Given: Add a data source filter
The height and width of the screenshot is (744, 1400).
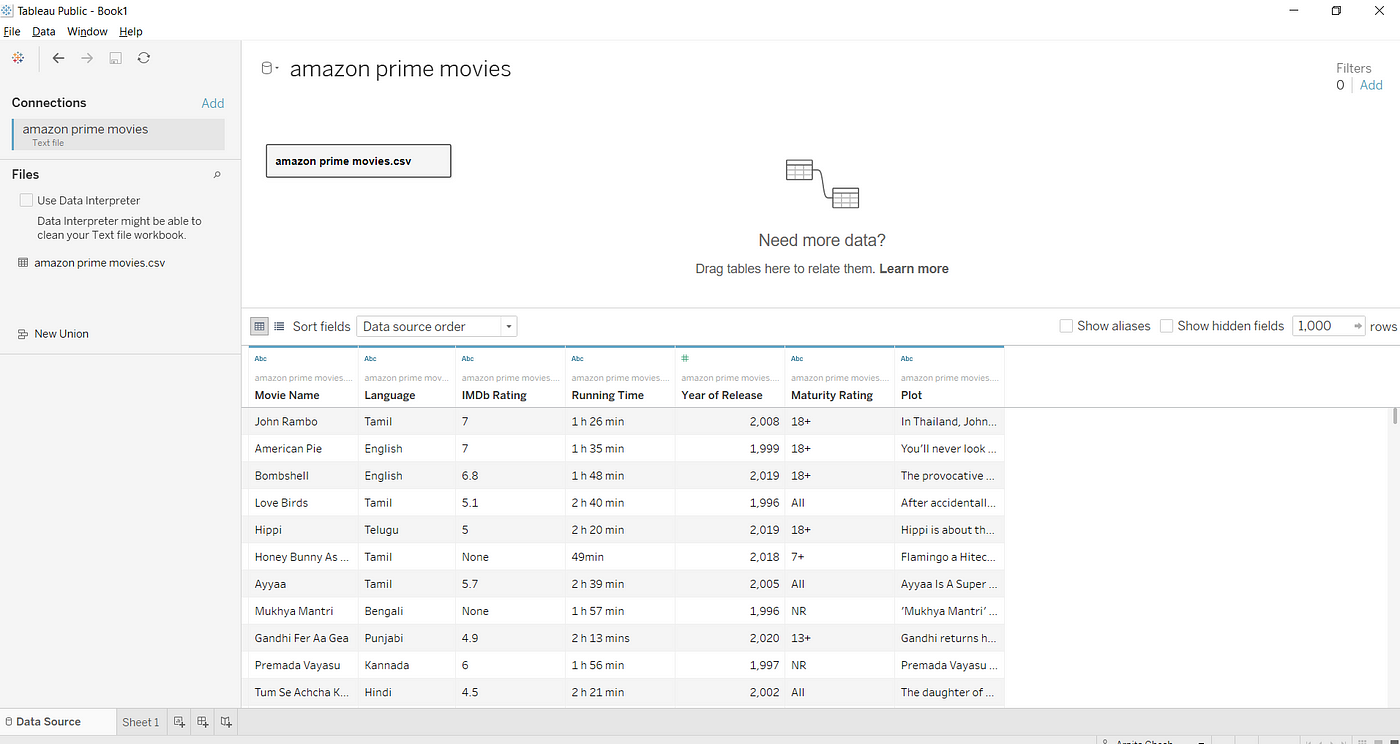Looking at the screenshot, I should click(1371, 85).
